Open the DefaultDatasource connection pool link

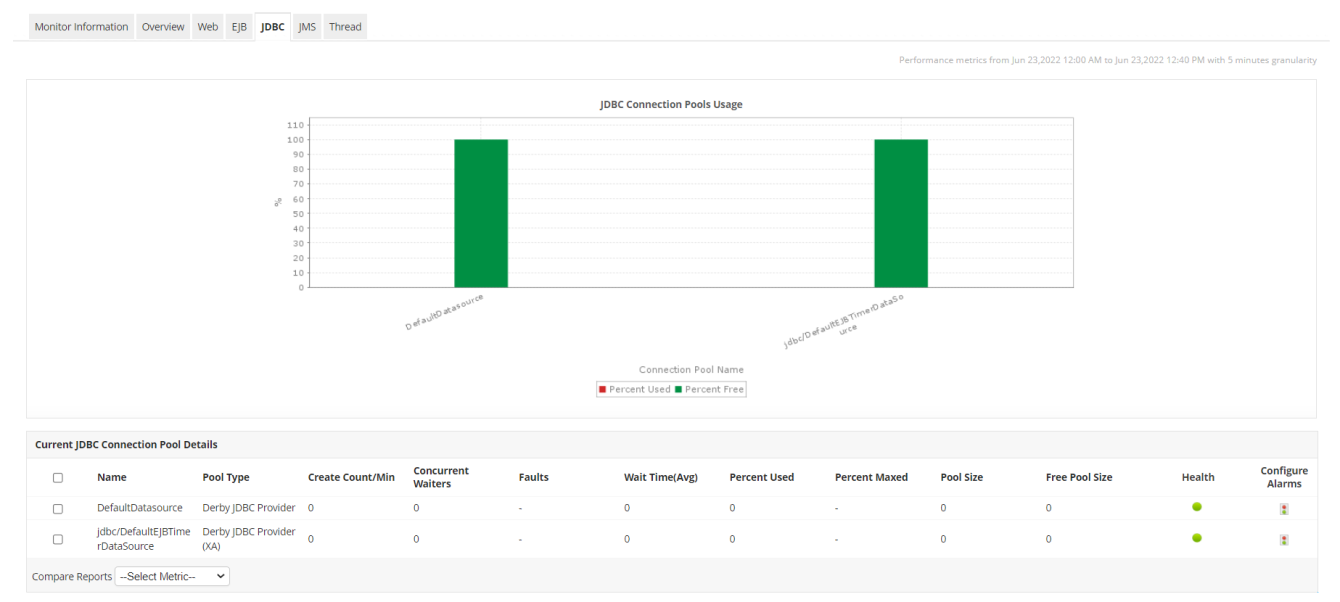point(142,508)
